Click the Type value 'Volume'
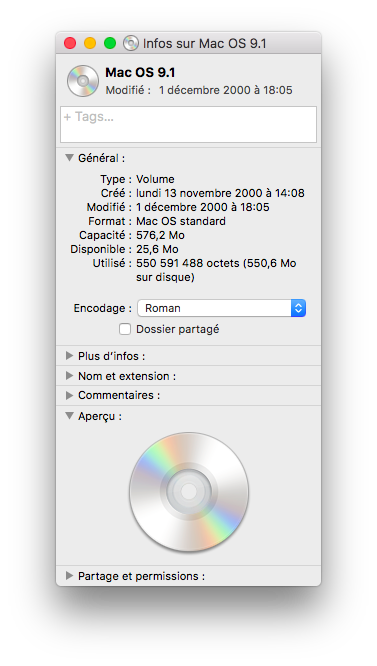Screen dimensions: 377x666 click(x=155, y=179)
